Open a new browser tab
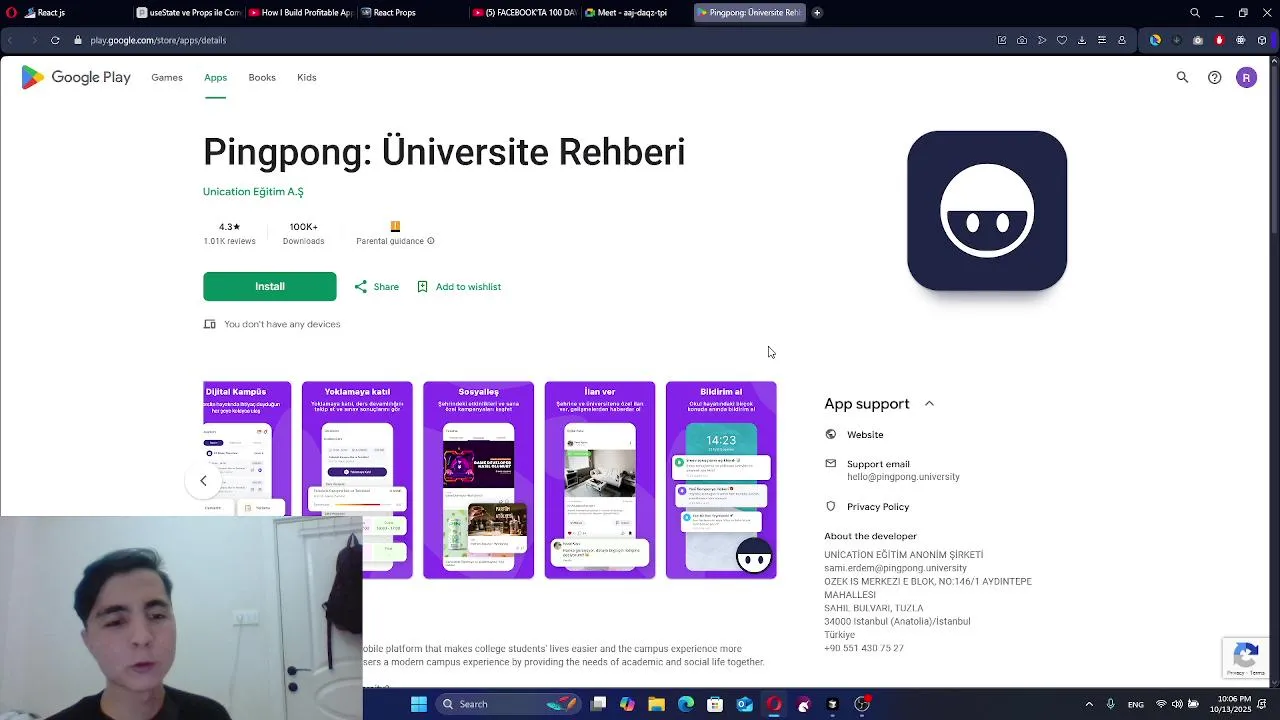 [x=817, y=13]
